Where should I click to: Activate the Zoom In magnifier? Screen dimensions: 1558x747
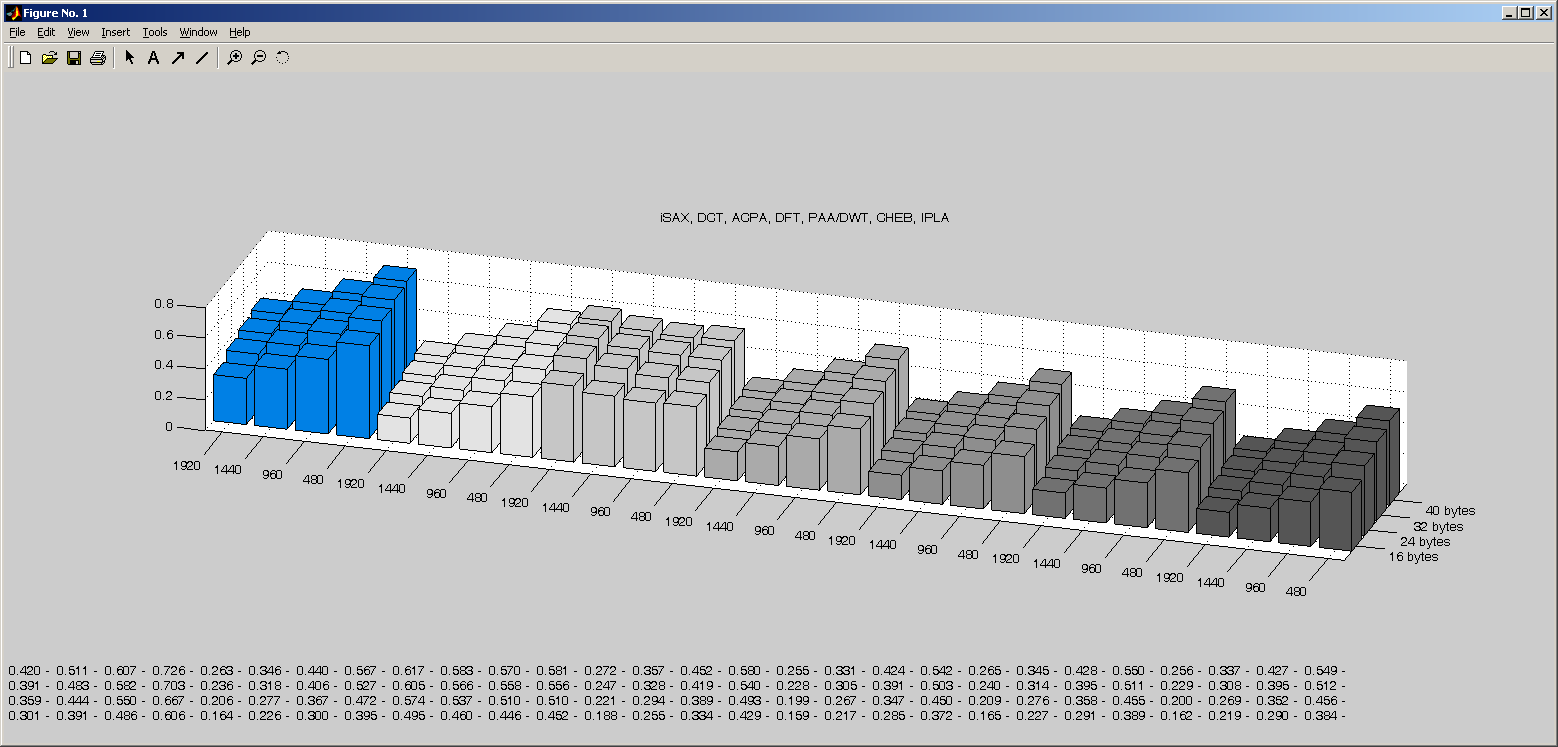234,58
